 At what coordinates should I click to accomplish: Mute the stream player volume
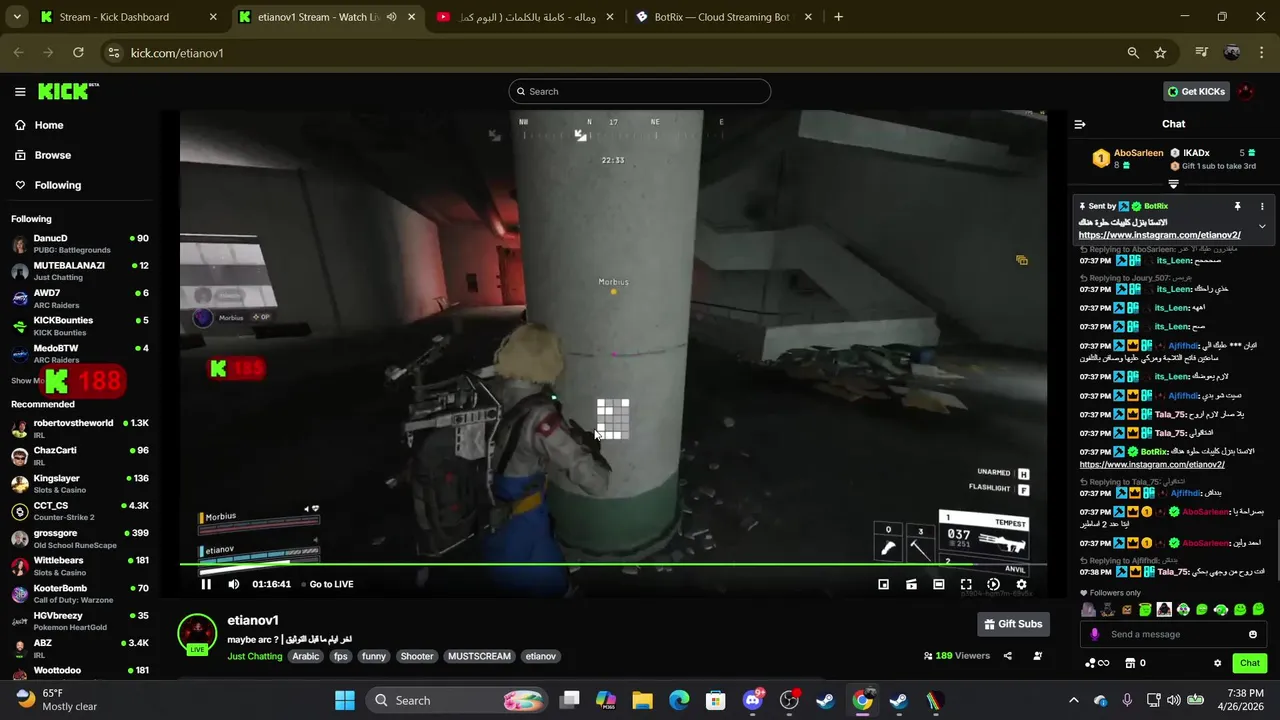point(234,584)
